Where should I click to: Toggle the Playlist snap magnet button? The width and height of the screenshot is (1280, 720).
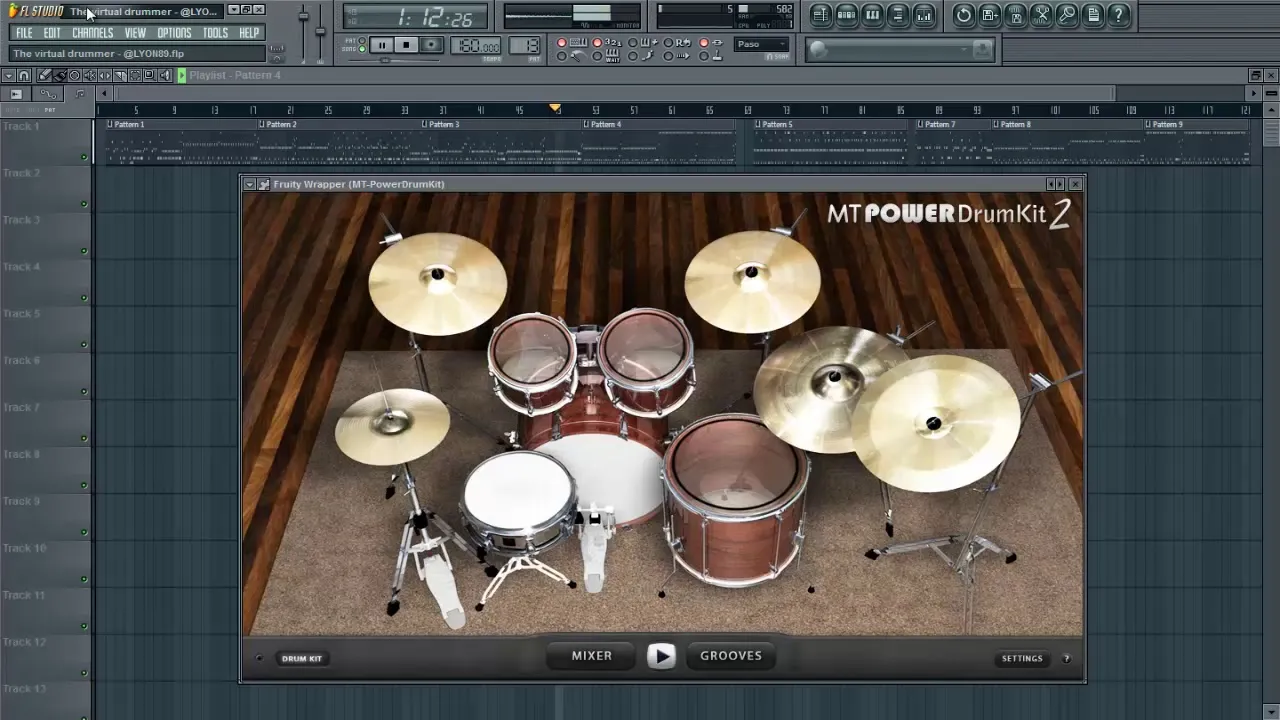(23, 75)
